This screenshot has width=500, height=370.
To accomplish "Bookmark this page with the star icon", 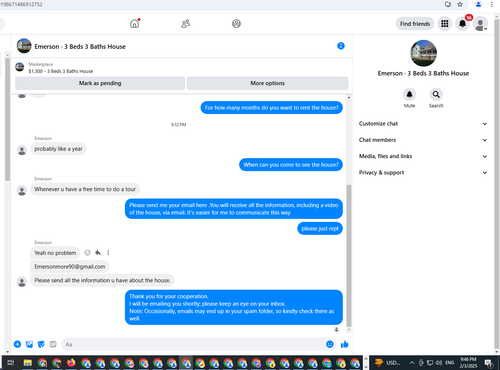I will (x=460, y=4).
